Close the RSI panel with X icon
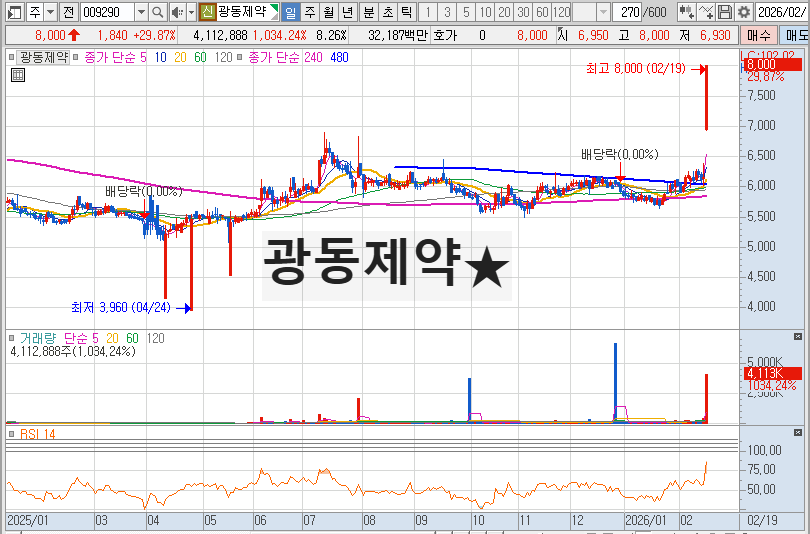 click(x=798, y=432)
